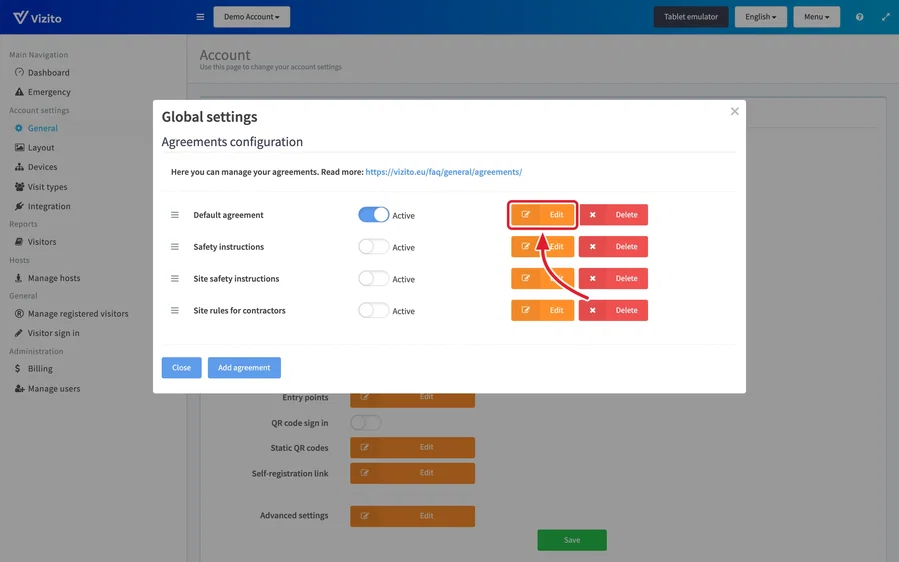Open the Menu dropdown
899x562 pixels.
[816, 17]
